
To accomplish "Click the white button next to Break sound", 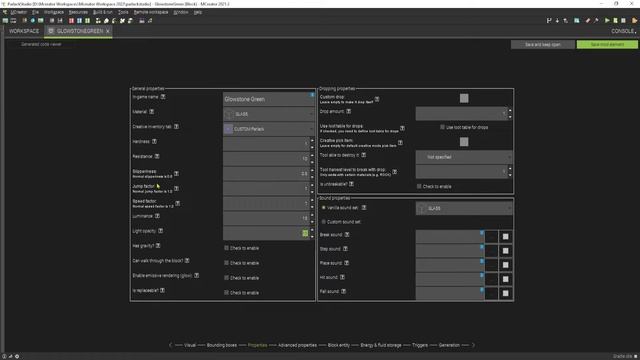I will pyautogui.click(x=505, y=237).
